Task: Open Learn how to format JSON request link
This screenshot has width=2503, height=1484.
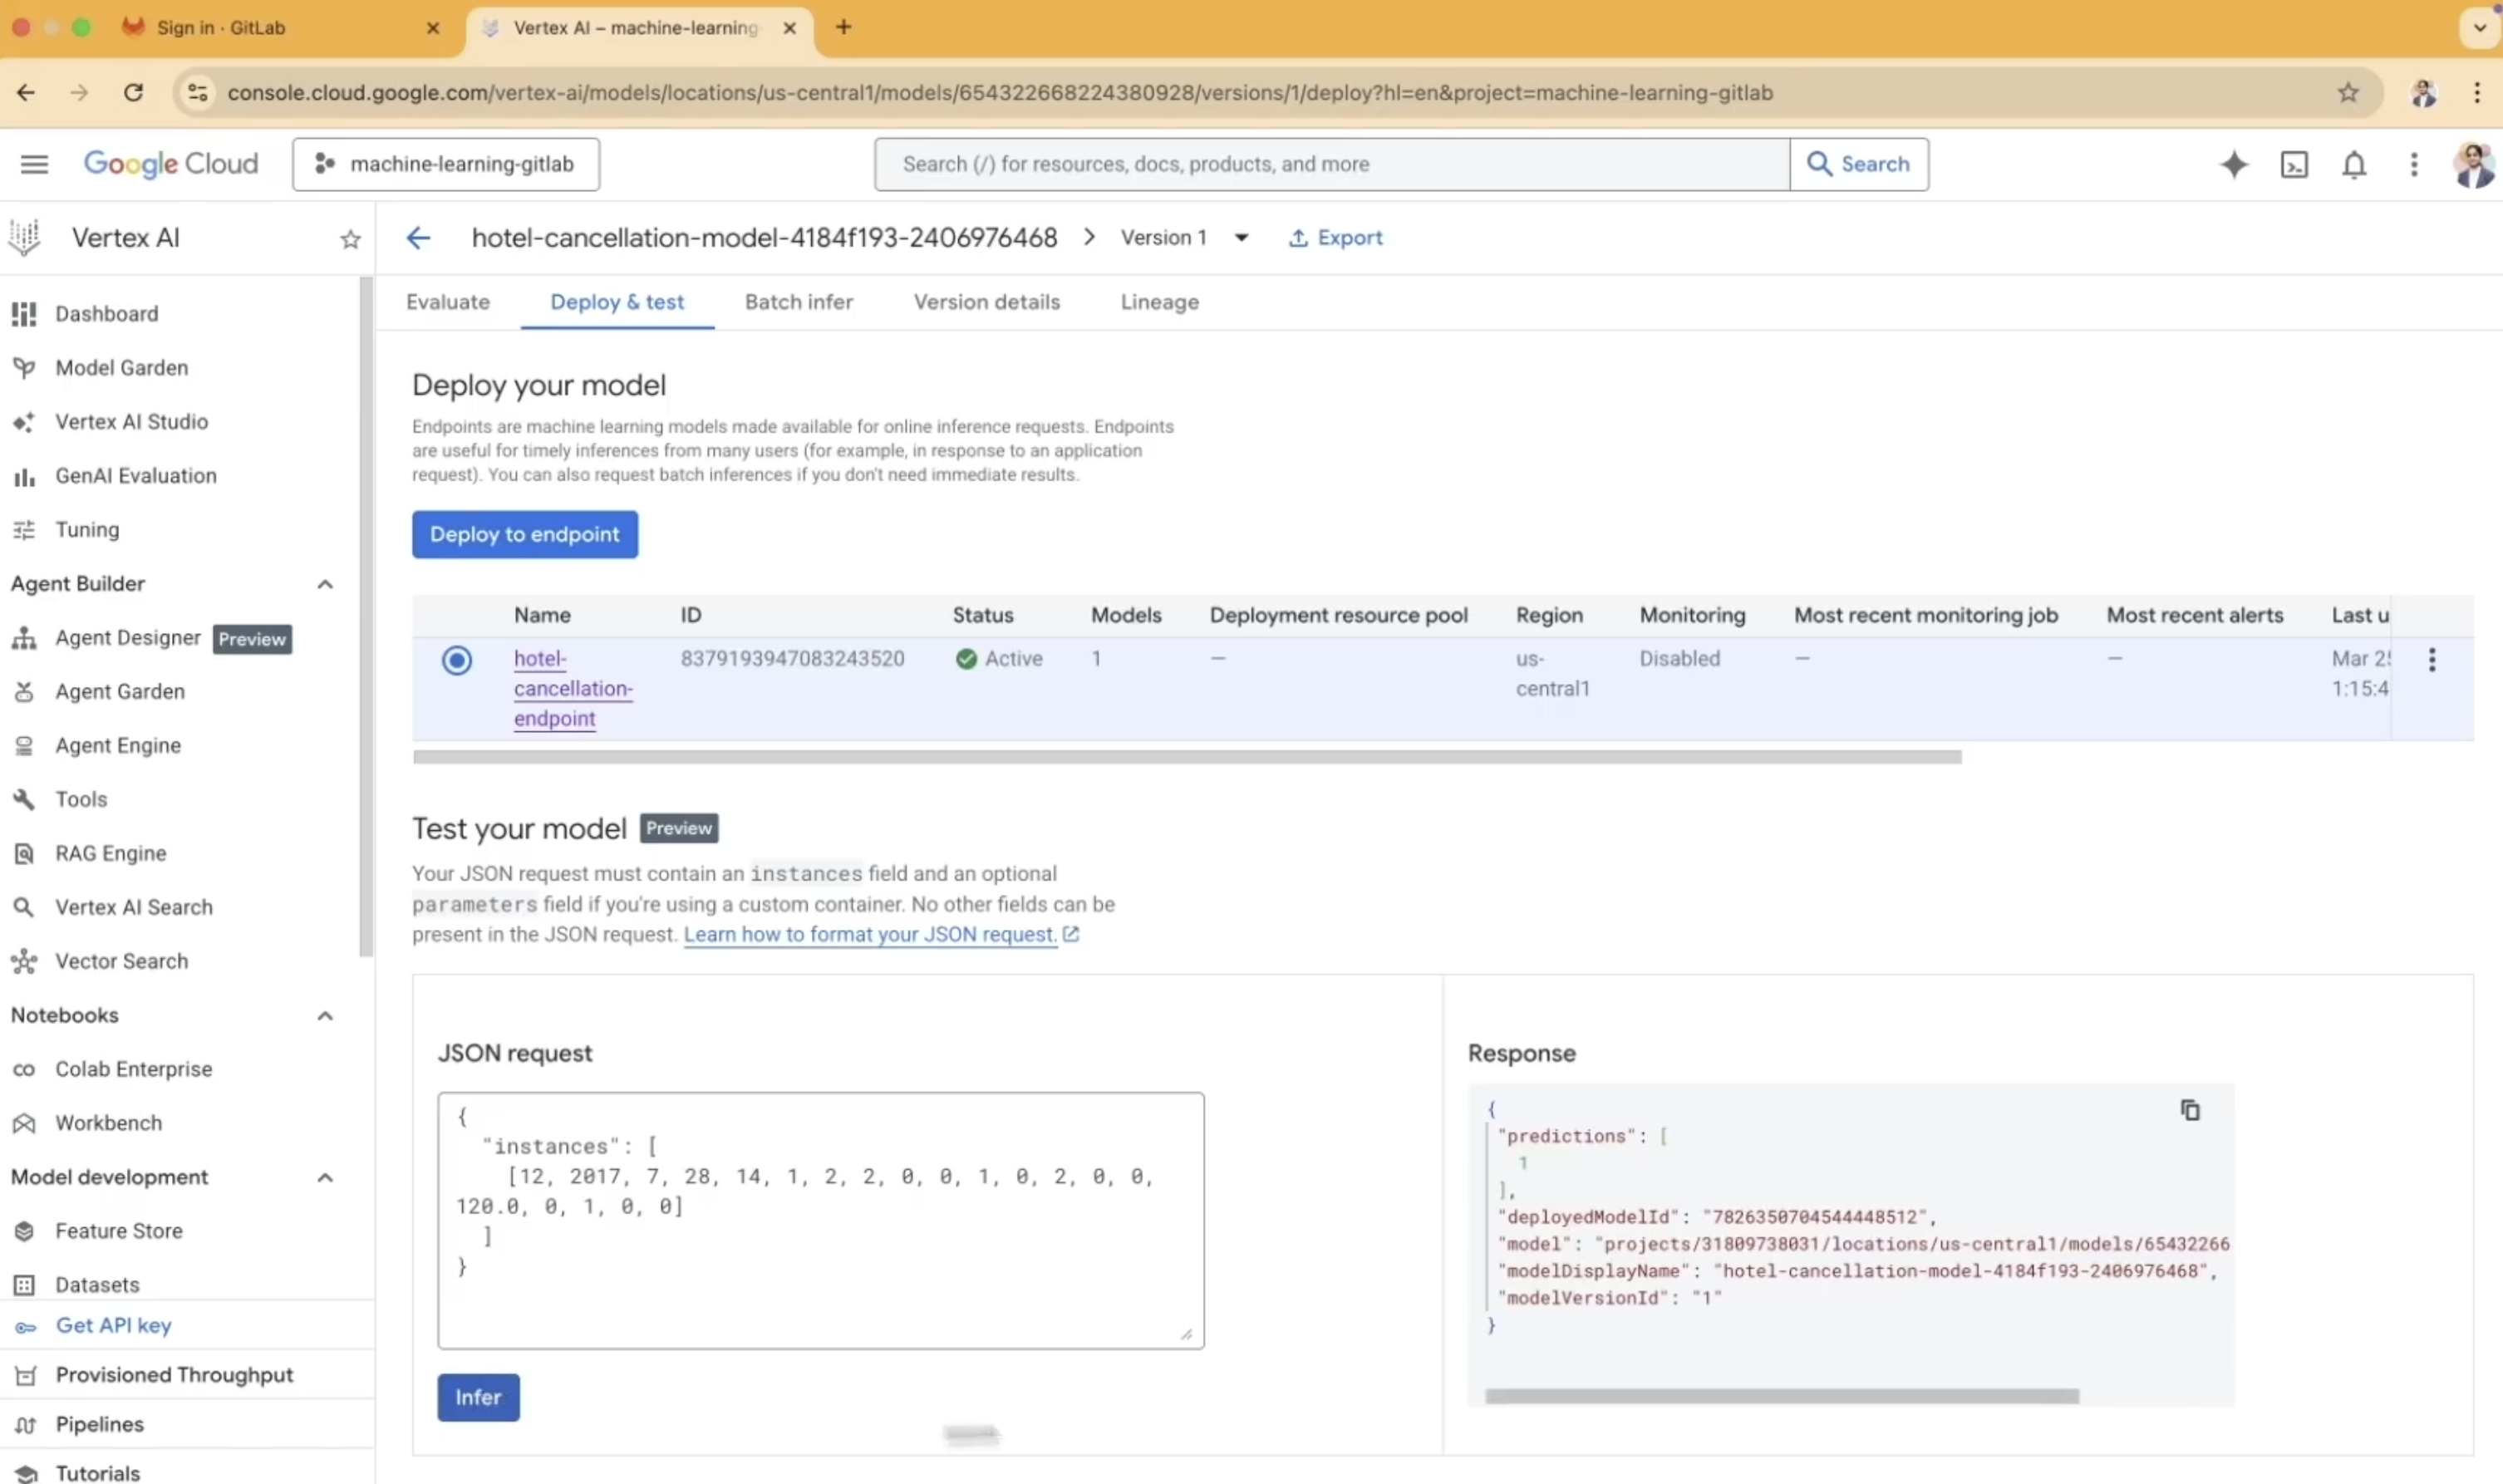Action: click(870, 934)
